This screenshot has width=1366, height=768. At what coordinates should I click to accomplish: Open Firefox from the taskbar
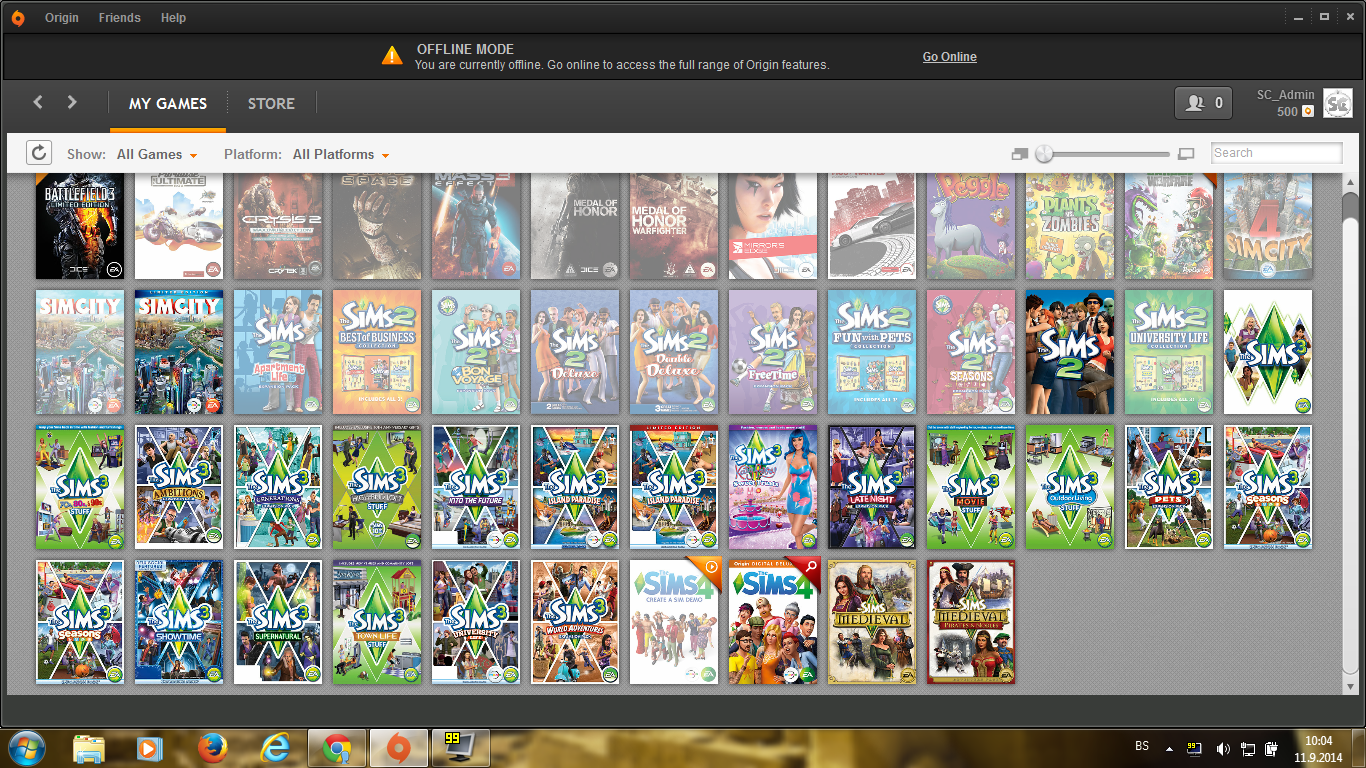212,748
